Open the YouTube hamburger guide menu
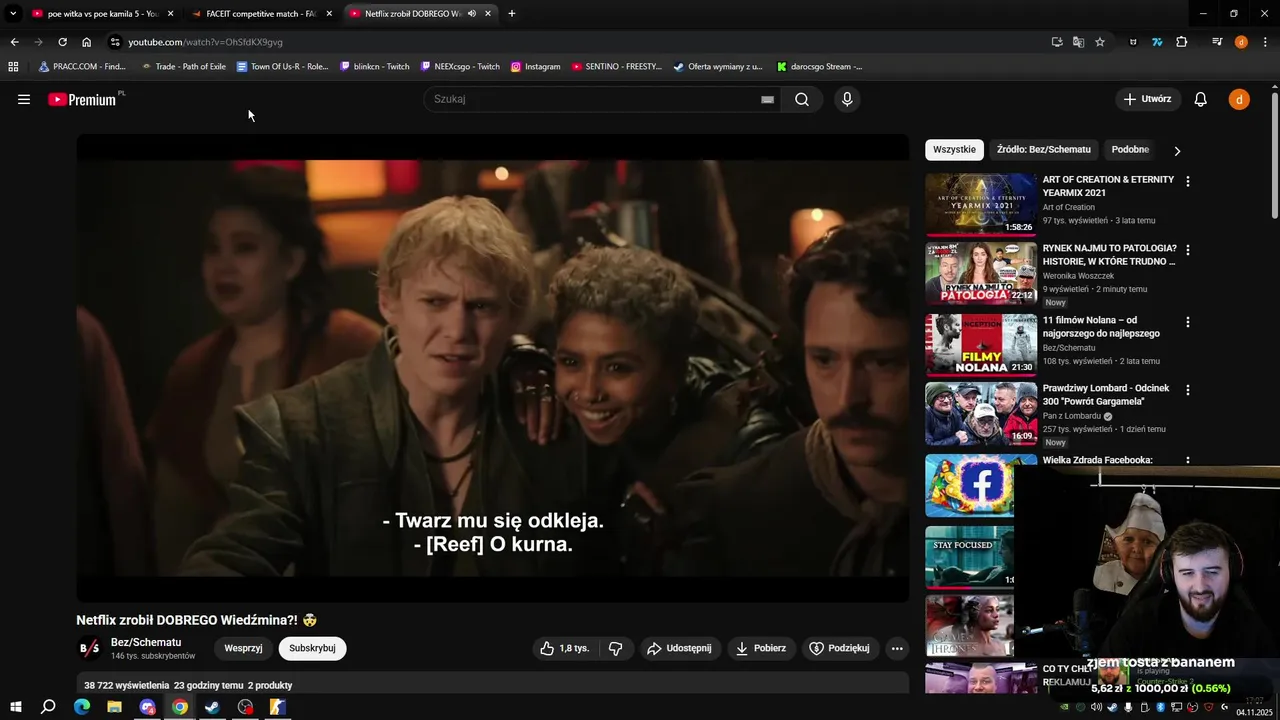Image resolution: width=1280 pixels, height=720 pixels. pyautogui.click(x=24, y=99)
